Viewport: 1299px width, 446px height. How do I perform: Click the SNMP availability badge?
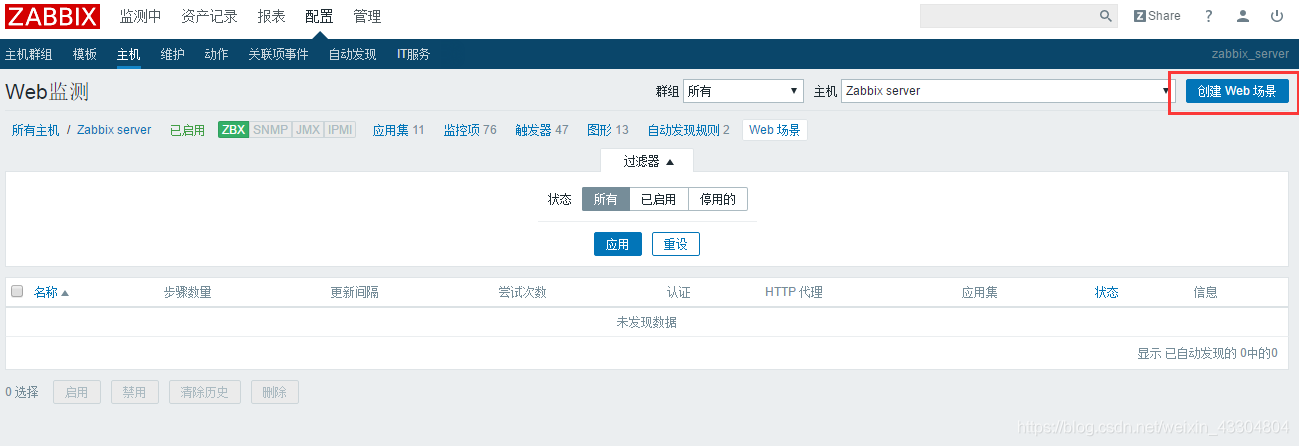tap(270, 130)
